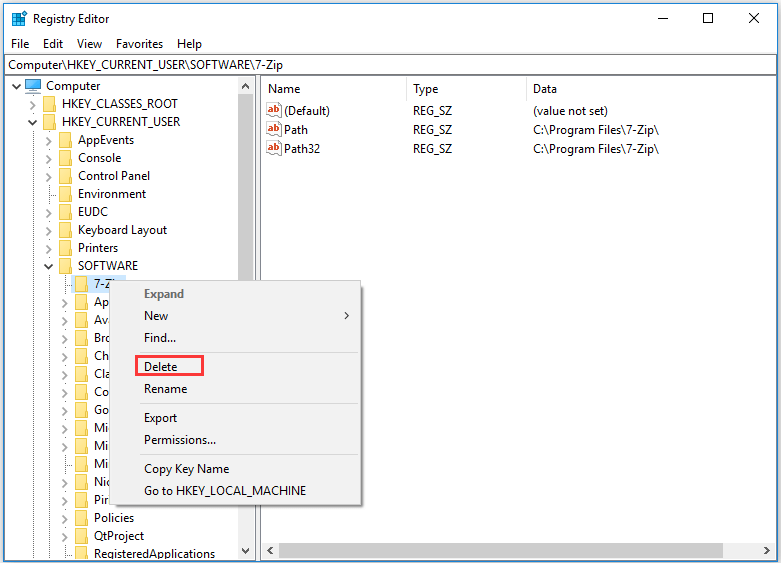Click the Path32 string value icon
The height and width of the screenshot is (563, 781).
(x=273, y=148)
